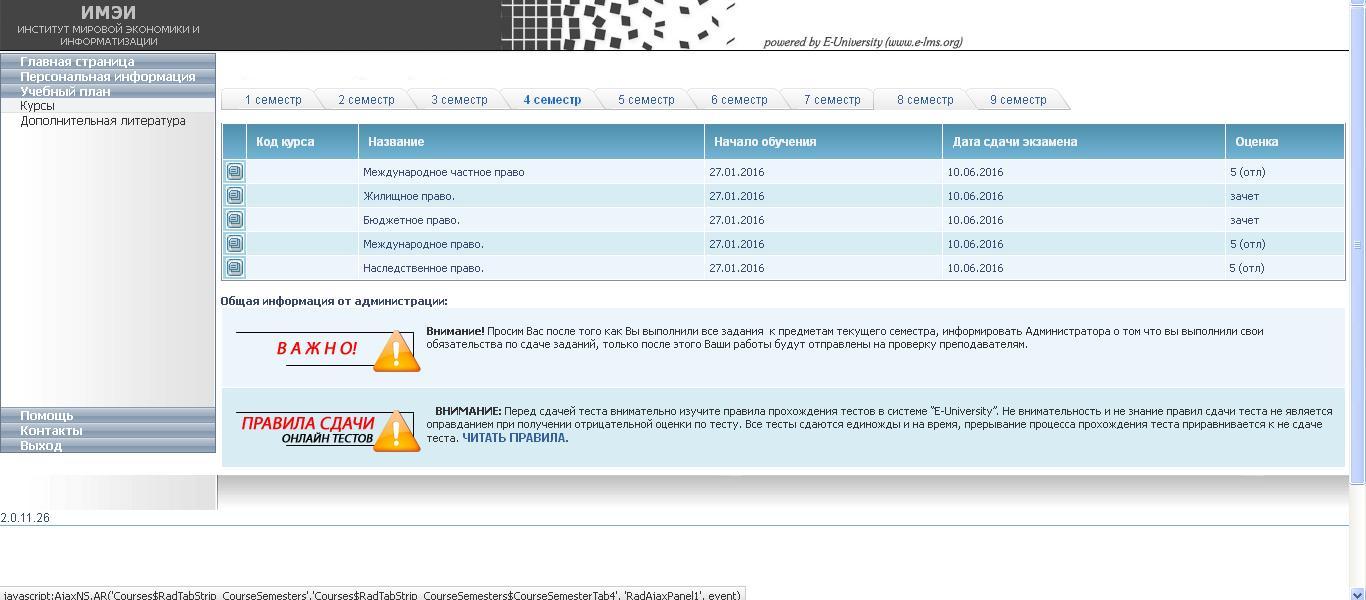The image size is (1366, 600).
Task: Open the Помощь sidebar section
Action: [x=47, y=415]
